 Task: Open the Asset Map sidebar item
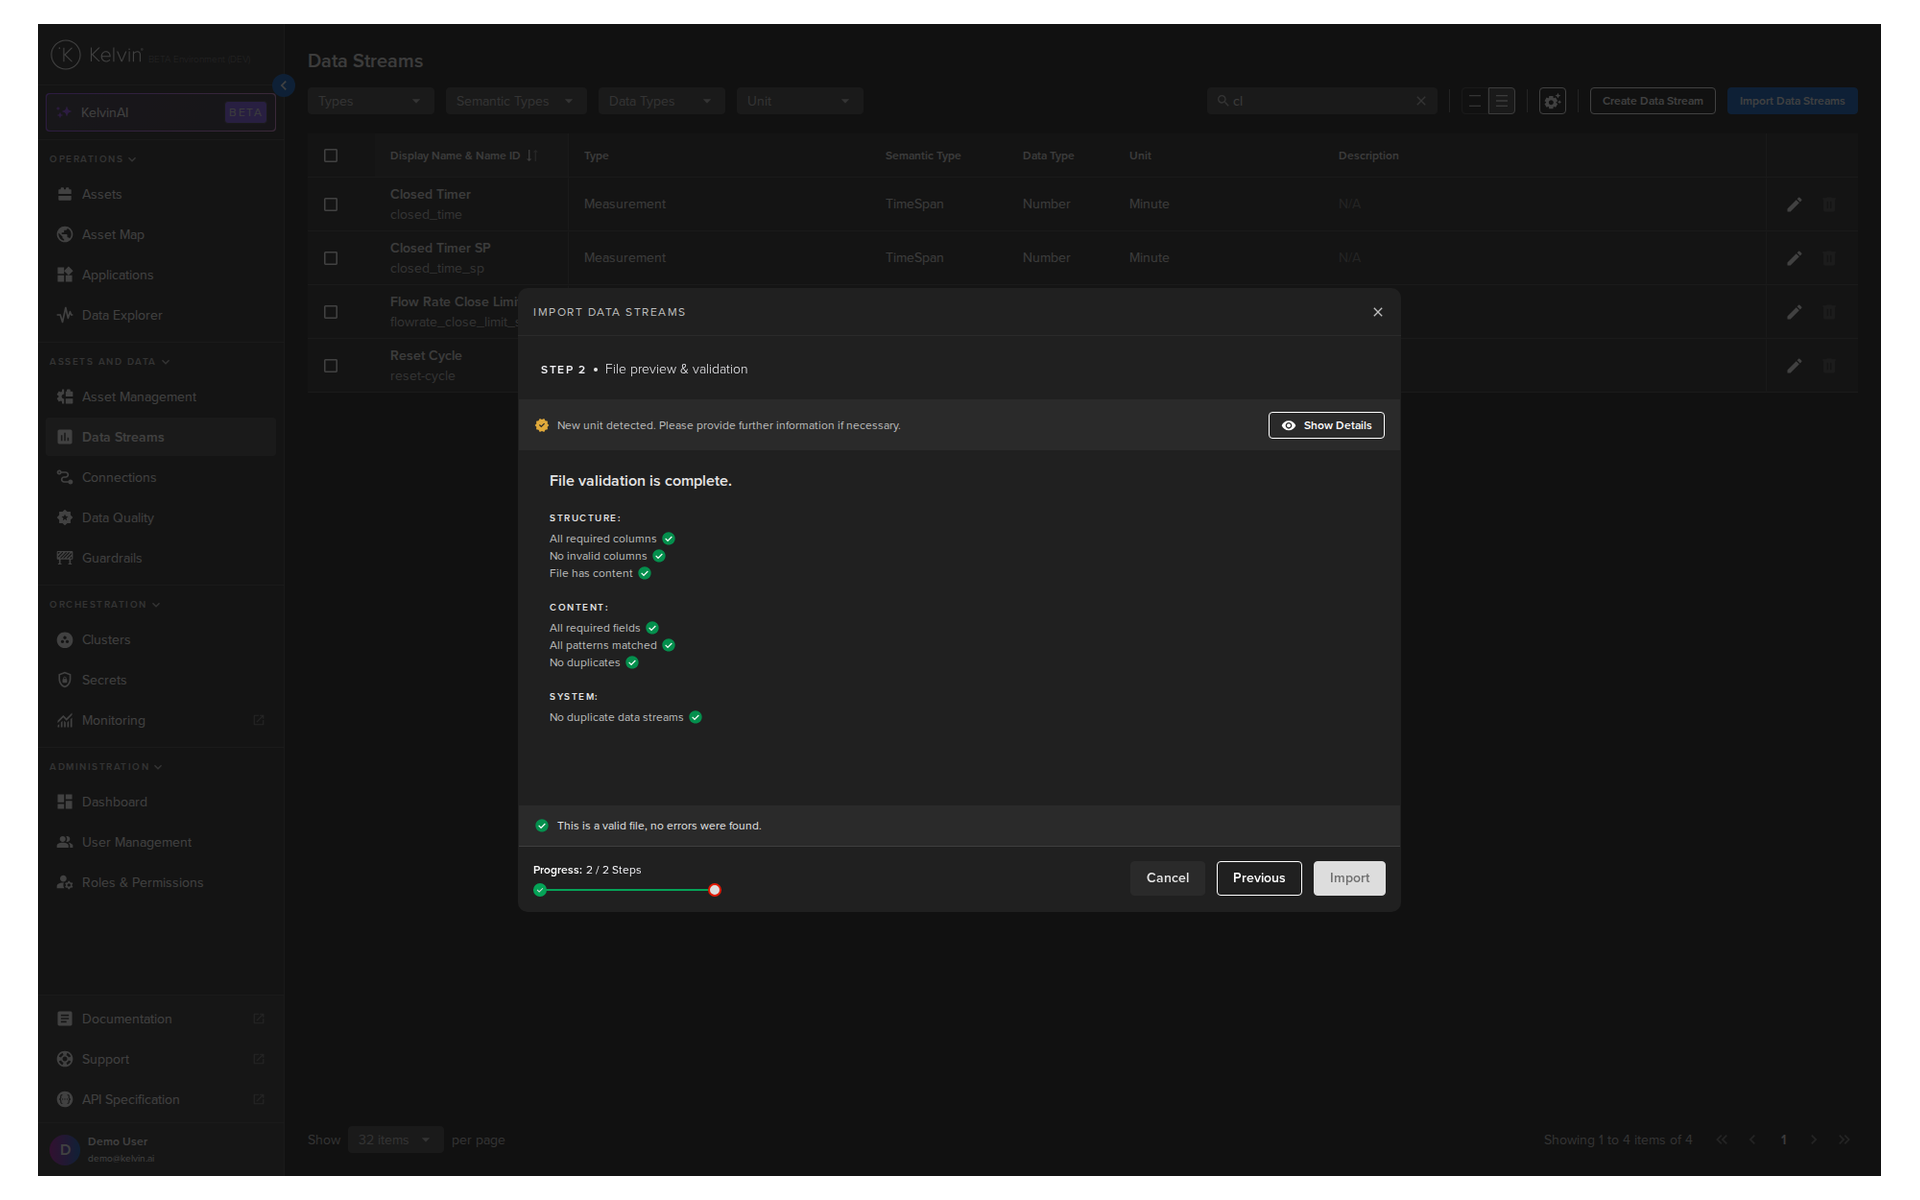point(113,234)
